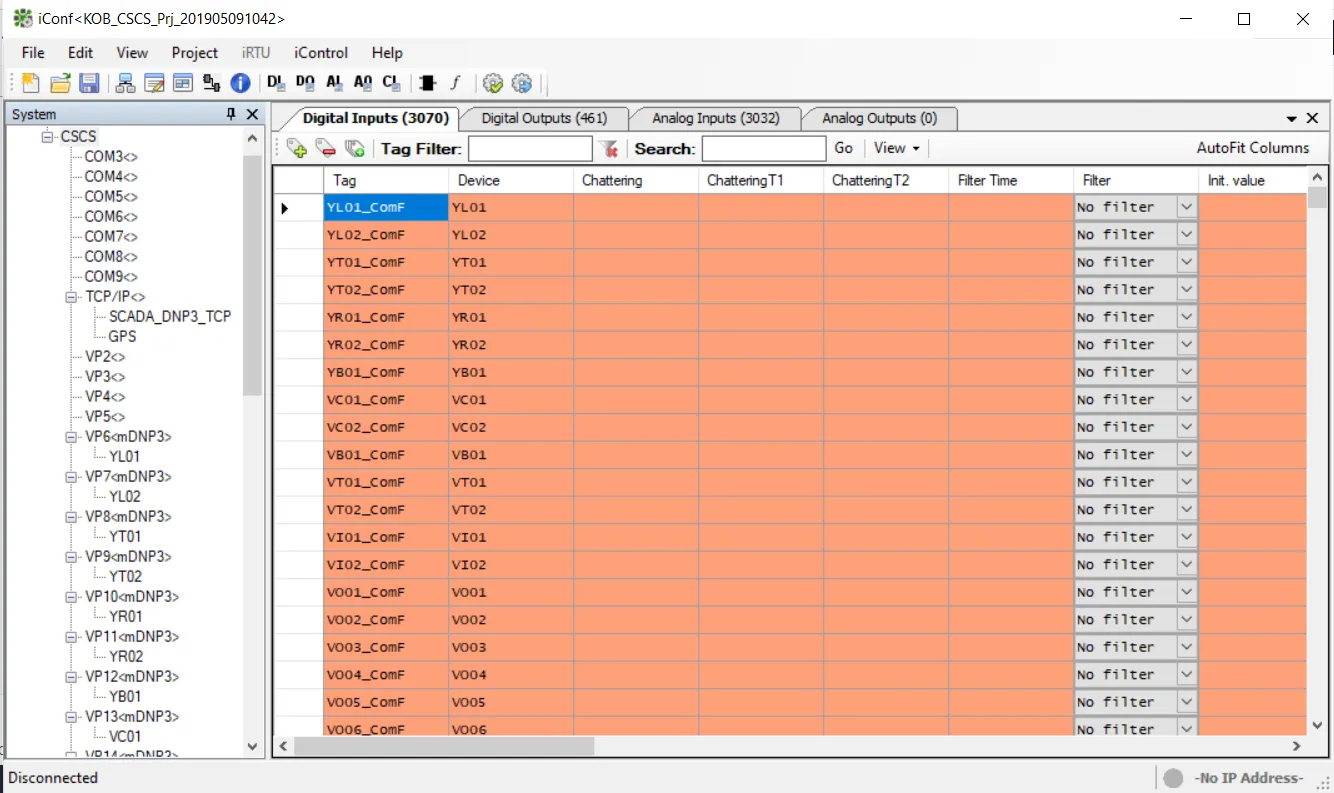Click the blue information icon
Image resolution: width=1334 pixels, height=793 pixels.
coord(240,83)
